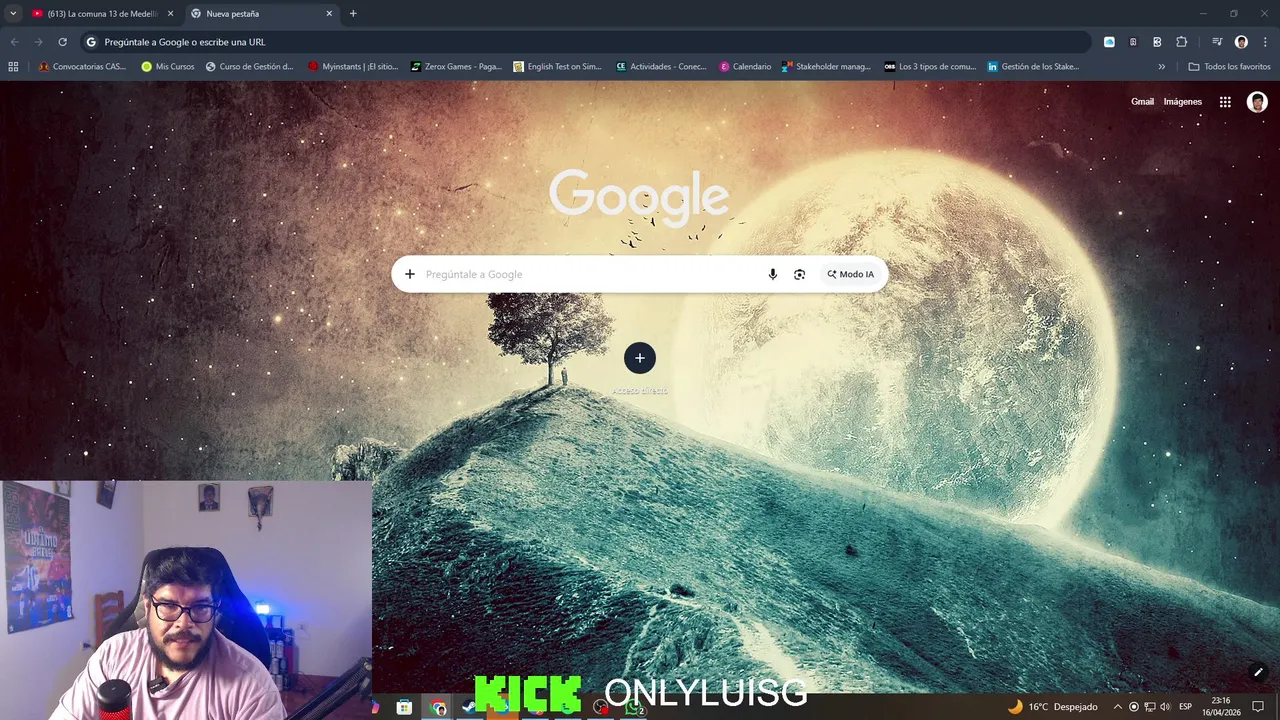1280x720 pixels.
Task: Open Steam in the taskbar
Action: 468,707
